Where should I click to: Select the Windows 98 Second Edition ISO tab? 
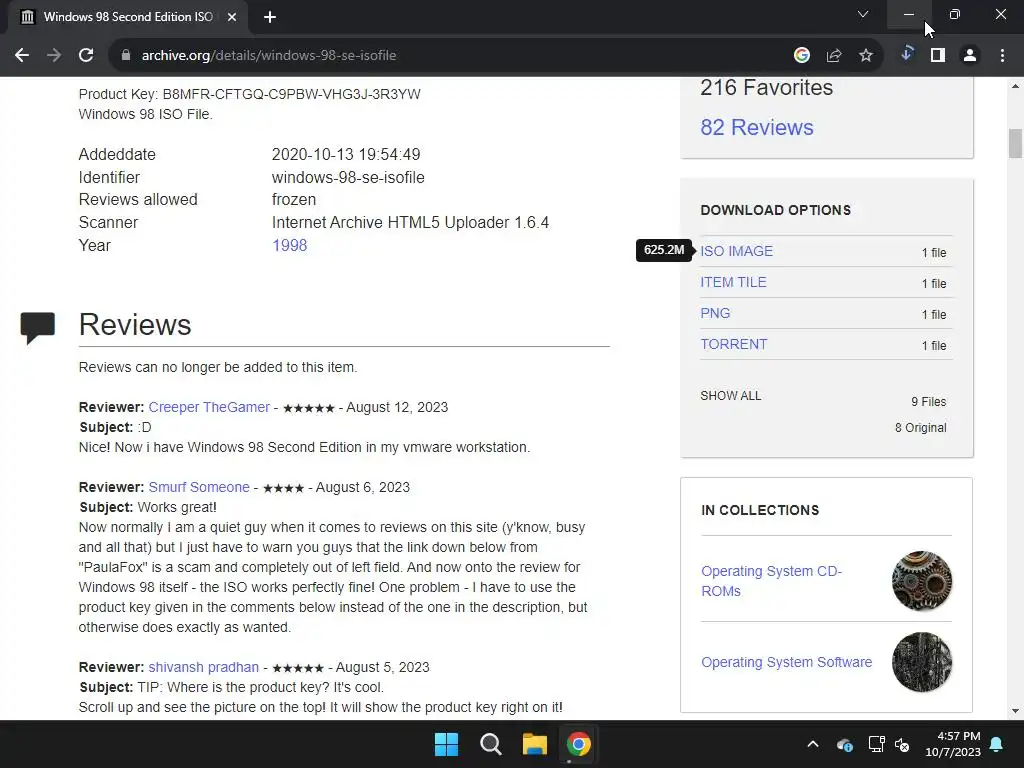tap(127, 17)
